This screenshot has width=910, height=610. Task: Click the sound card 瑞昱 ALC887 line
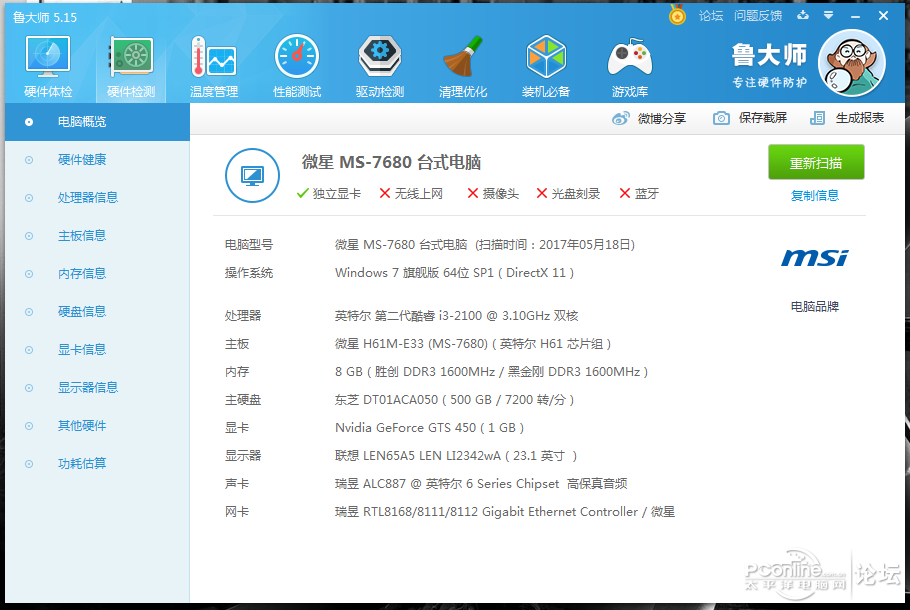coord(481,483)
